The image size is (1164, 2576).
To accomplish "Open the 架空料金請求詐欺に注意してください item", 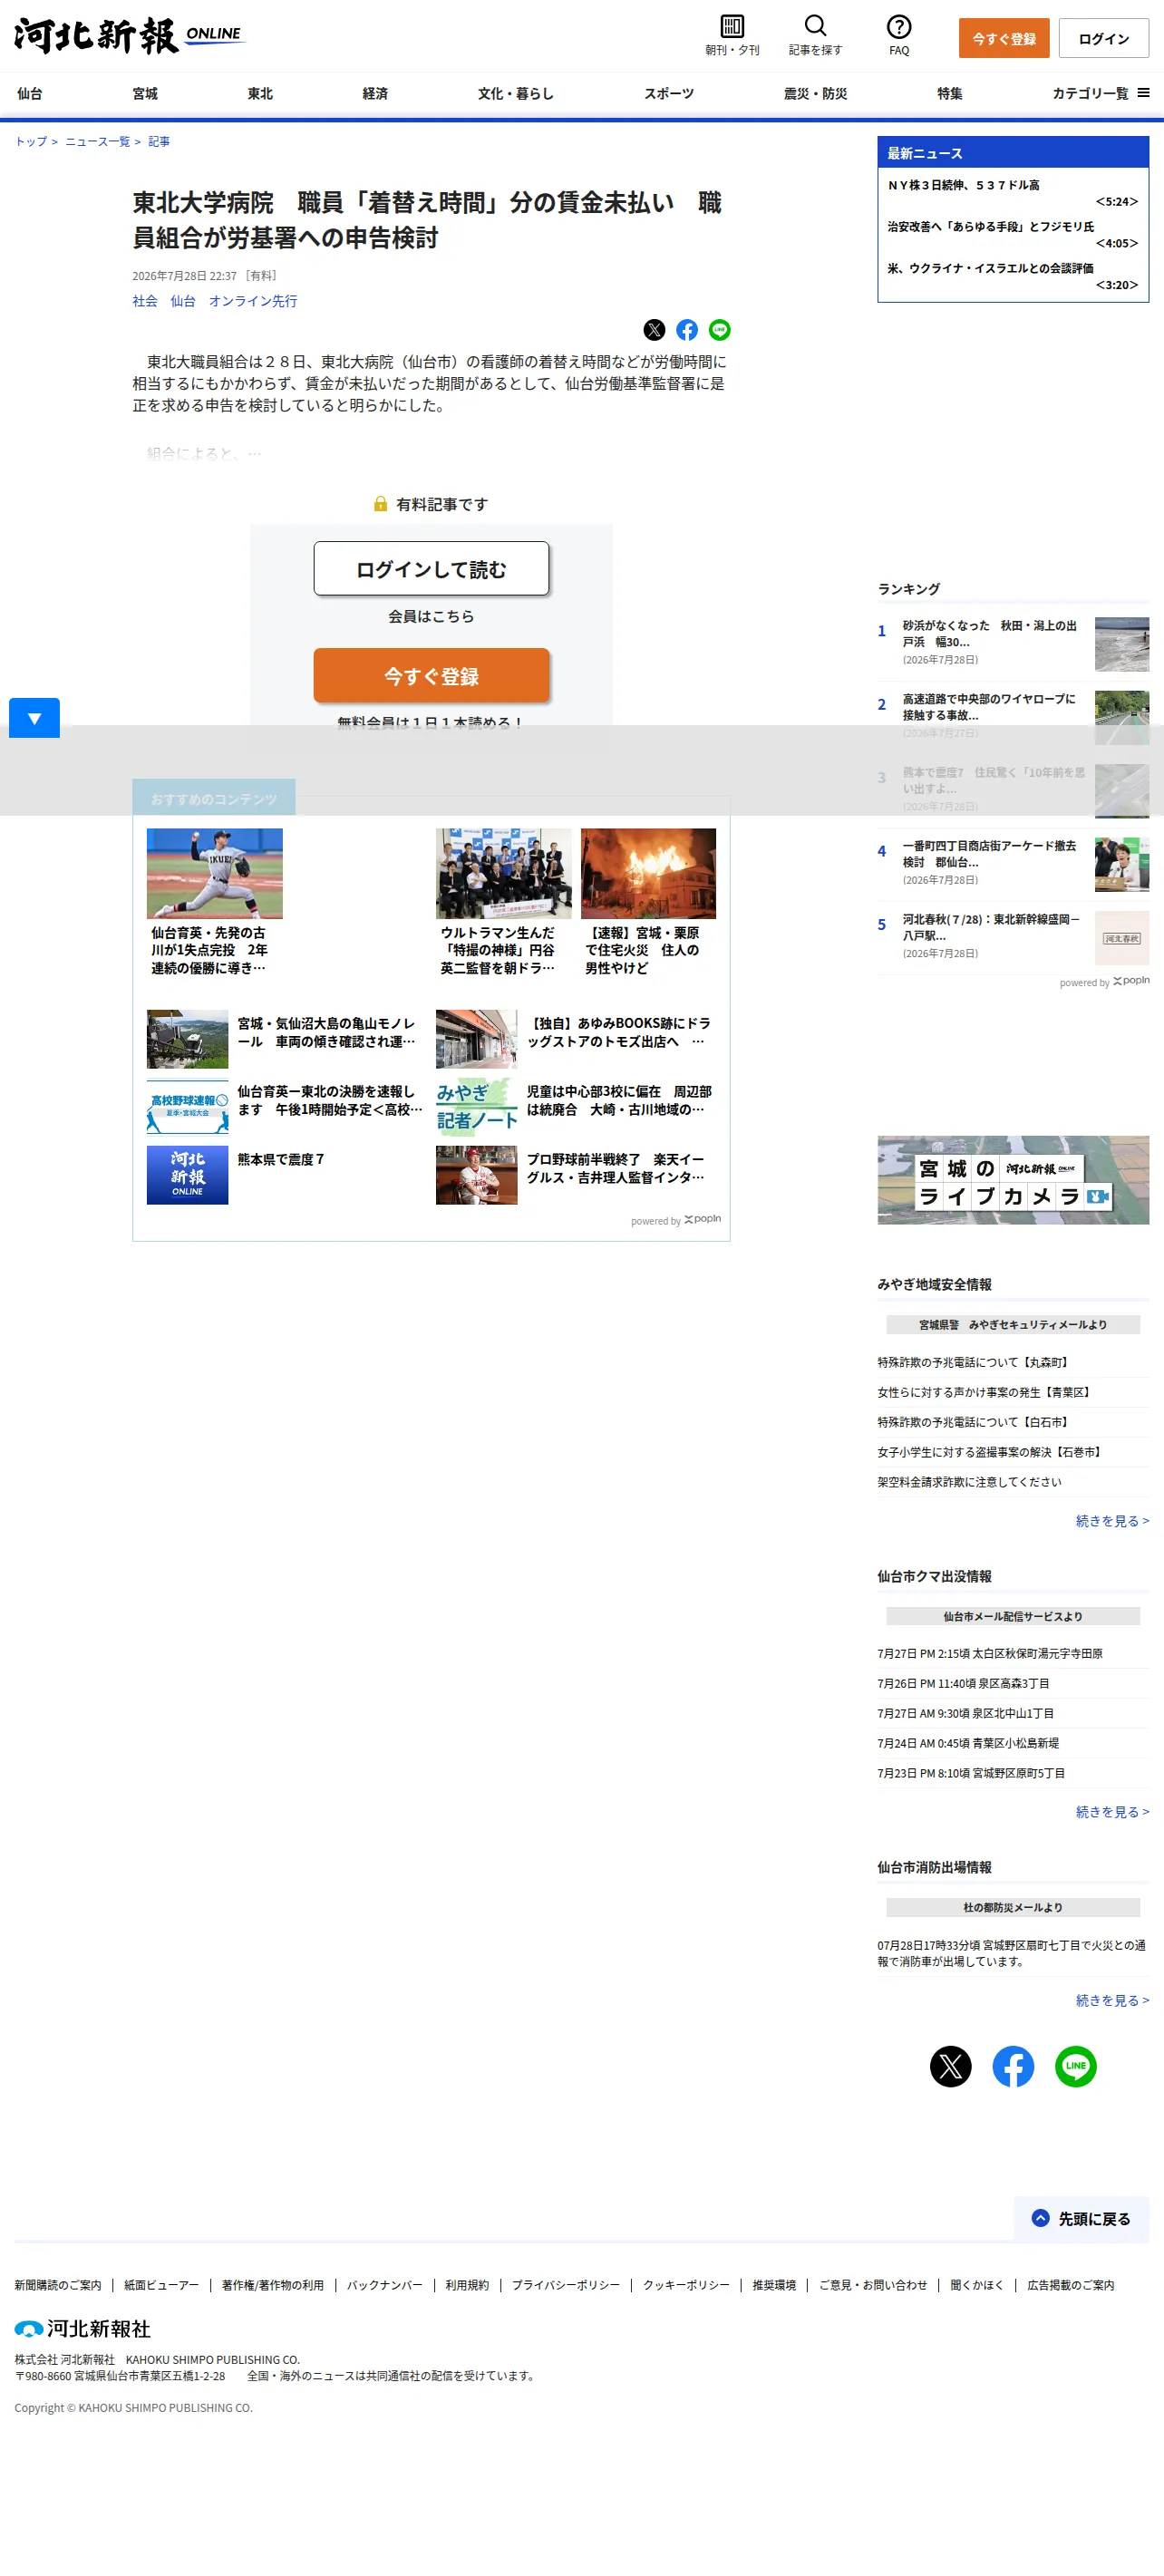I will tap(970, 1482).
